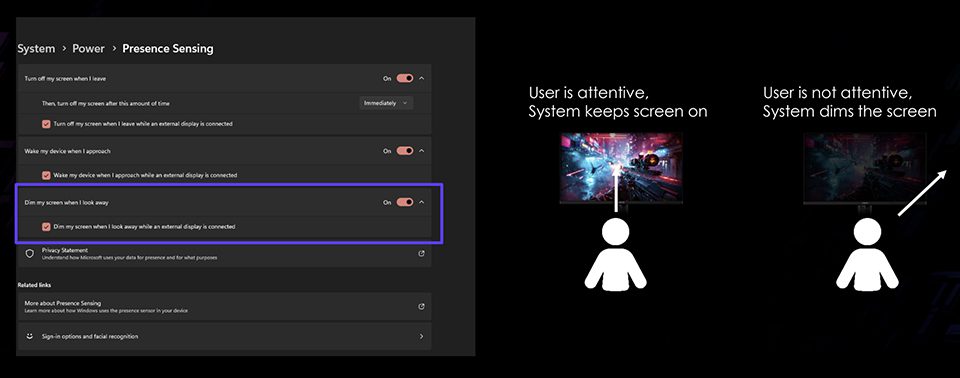Screen dimensions: 960x378
Task: Toggle off Turn off my screen when I leave
Action: coord(405,78)
